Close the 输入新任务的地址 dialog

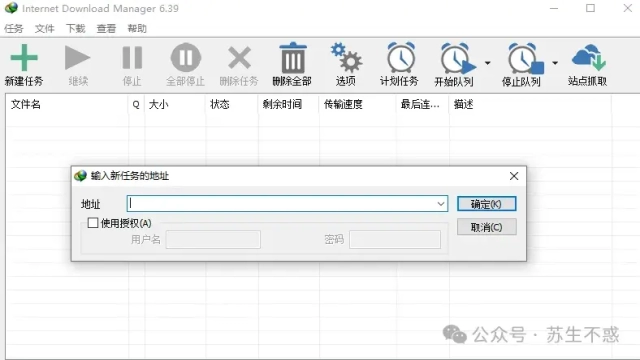click(x=514, y=176)
